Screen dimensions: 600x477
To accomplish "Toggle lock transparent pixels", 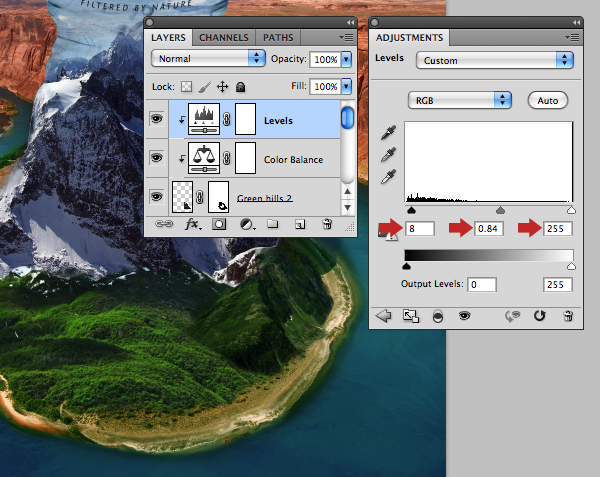I will coord(186,86).
